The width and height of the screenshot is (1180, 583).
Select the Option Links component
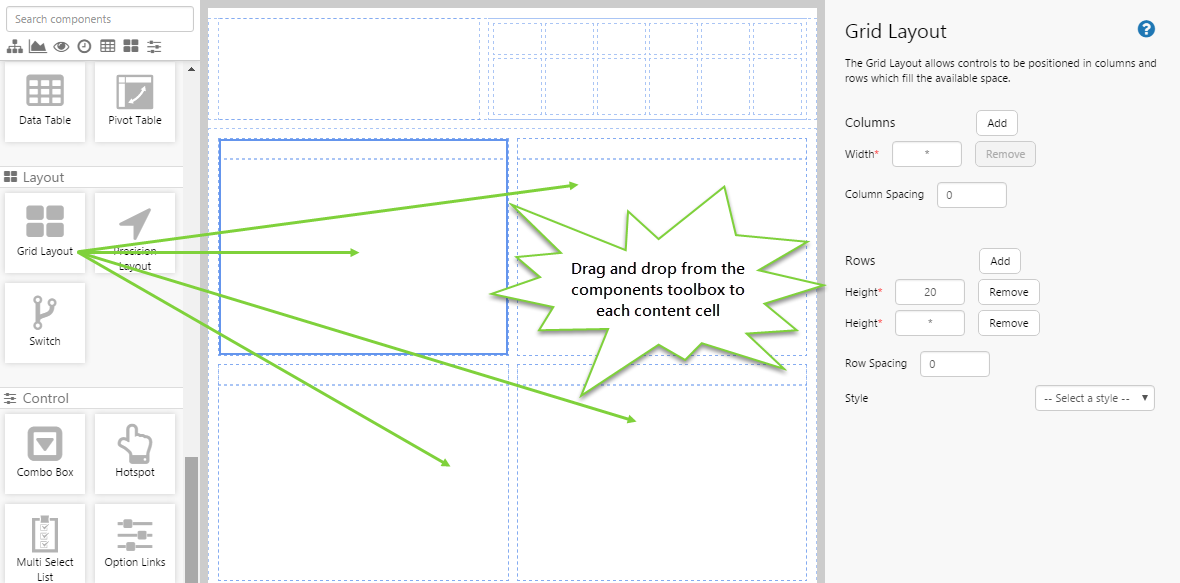(x=134, y=543)
